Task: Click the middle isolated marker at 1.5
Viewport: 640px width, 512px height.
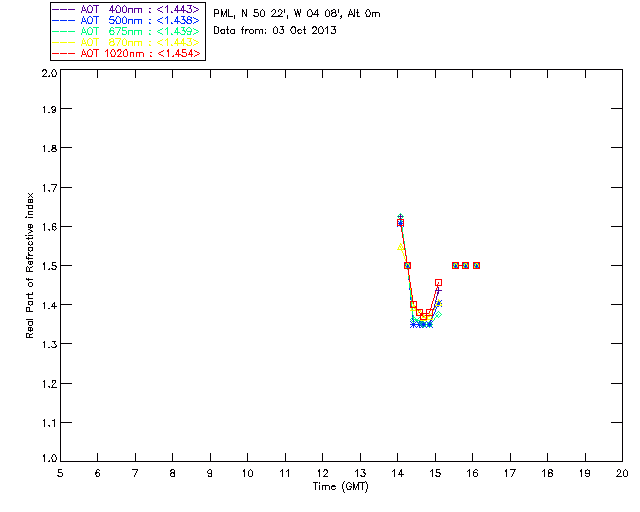Action: [465, 265]
